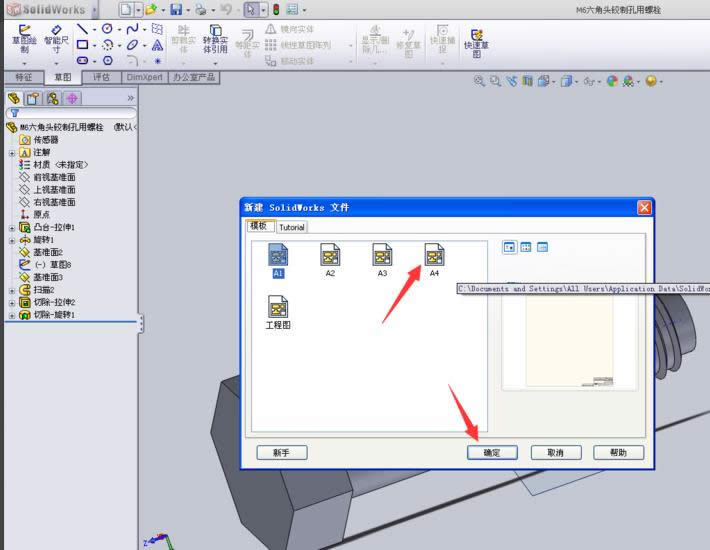Open the Line tool dropdown arrow

pyautogui.click(x=94, y=30)
